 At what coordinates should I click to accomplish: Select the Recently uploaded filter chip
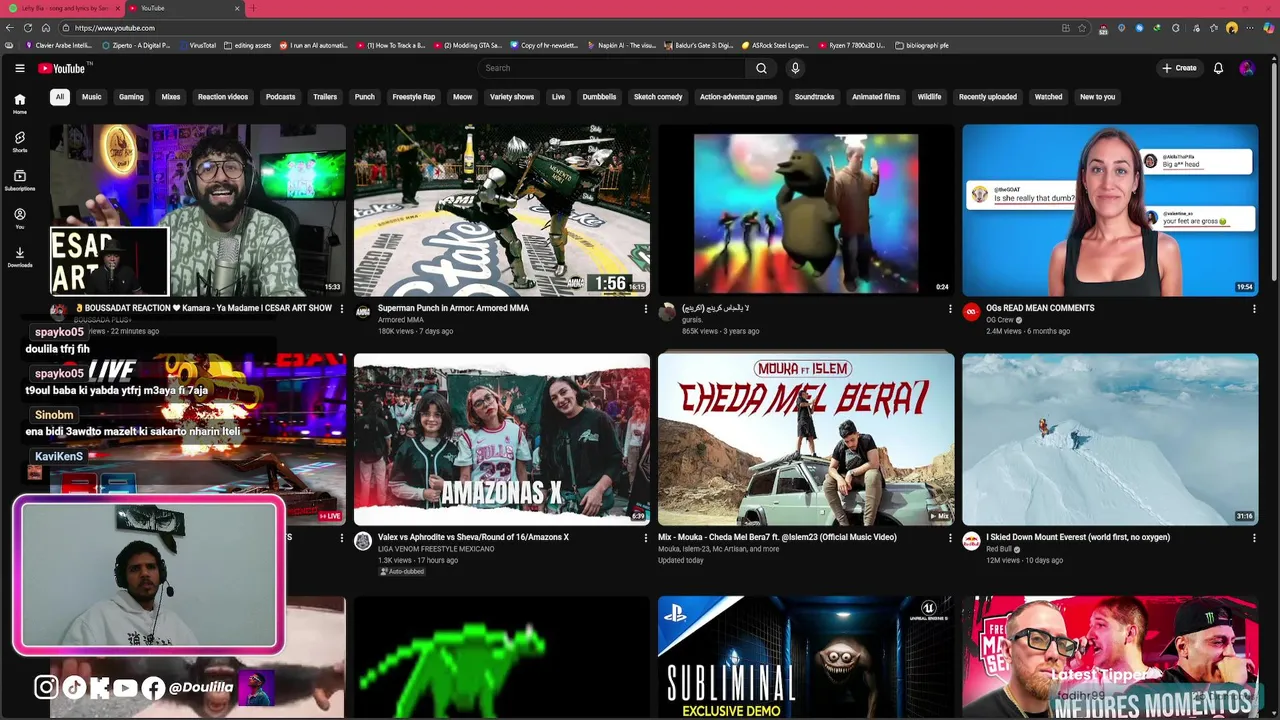[988, 97]
